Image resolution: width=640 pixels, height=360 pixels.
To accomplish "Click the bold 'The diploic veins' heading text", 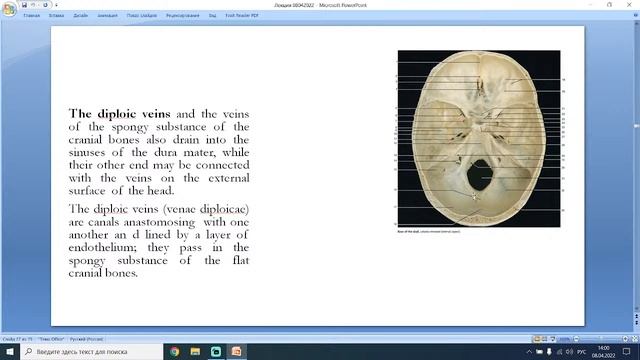I will pos(119,113).
